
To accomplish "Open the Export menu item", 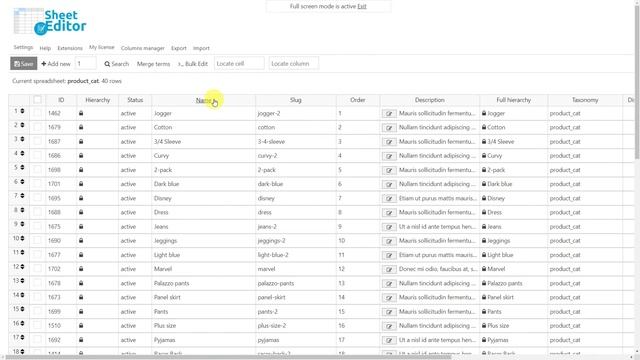I will pos(179,48).
